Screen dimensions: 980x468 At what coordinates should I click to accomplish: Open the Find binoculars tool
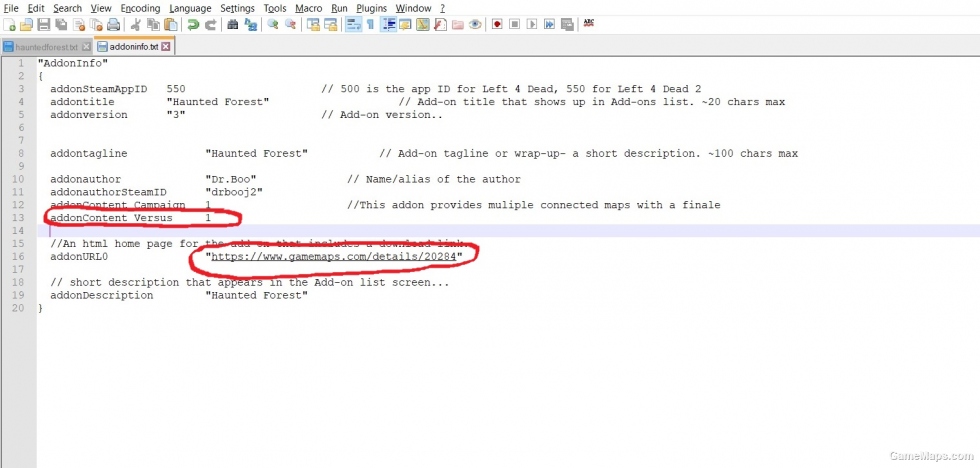pyautogui.click(x=232, y=25)
